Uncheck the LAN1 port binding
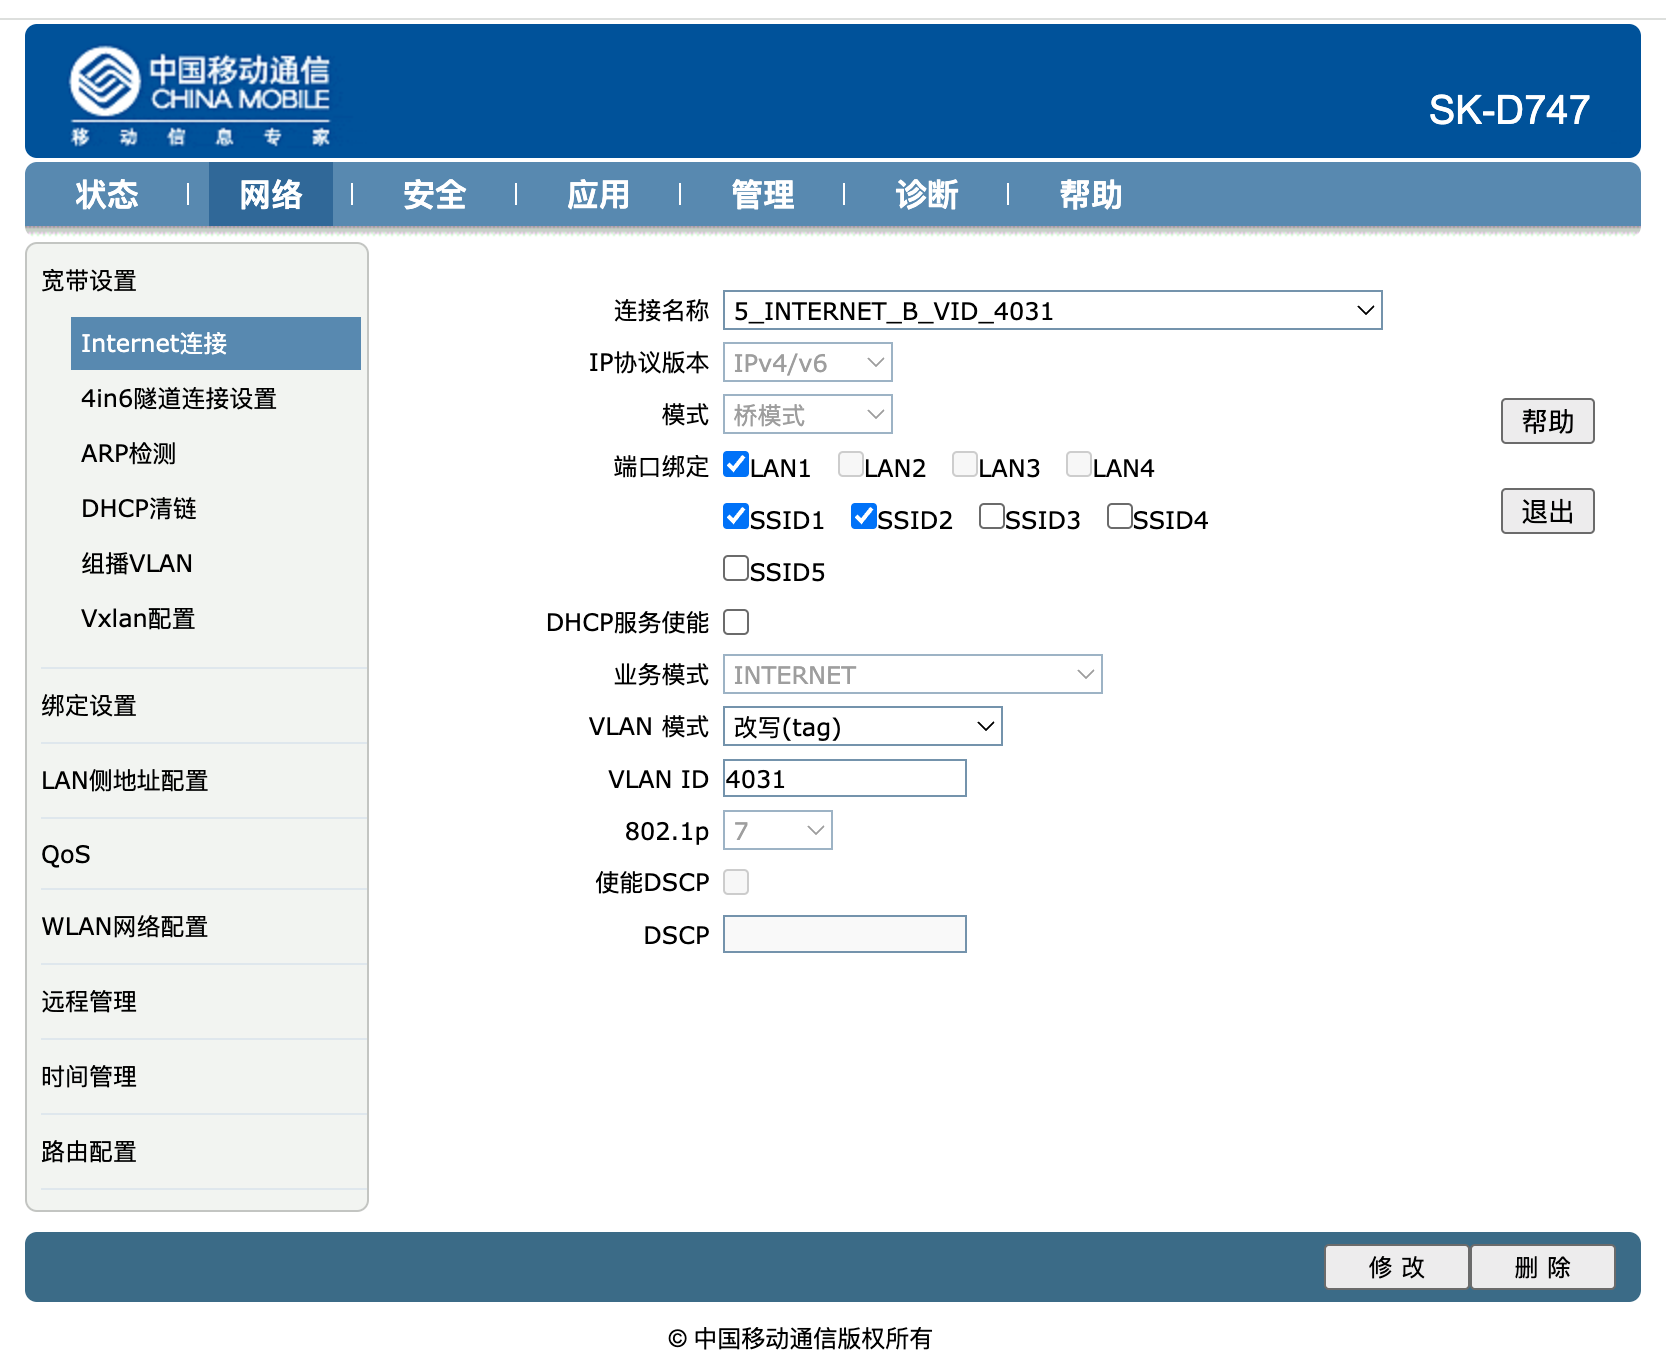 pos(735,464)
